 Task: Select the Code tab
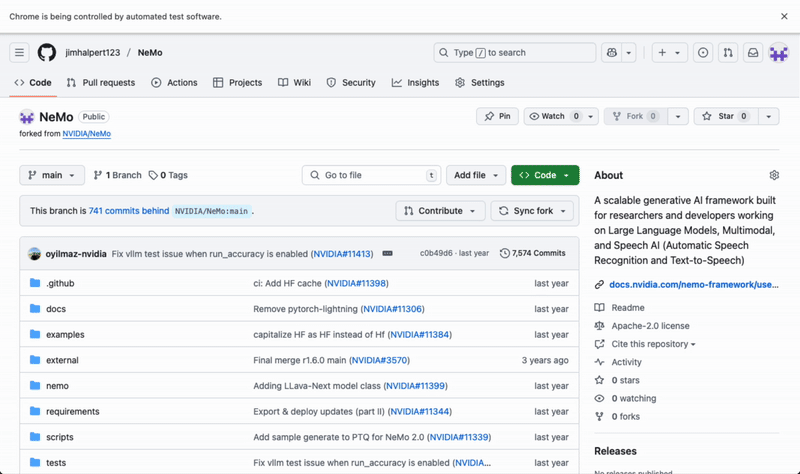pyautogui.click(x=33, y=83)
